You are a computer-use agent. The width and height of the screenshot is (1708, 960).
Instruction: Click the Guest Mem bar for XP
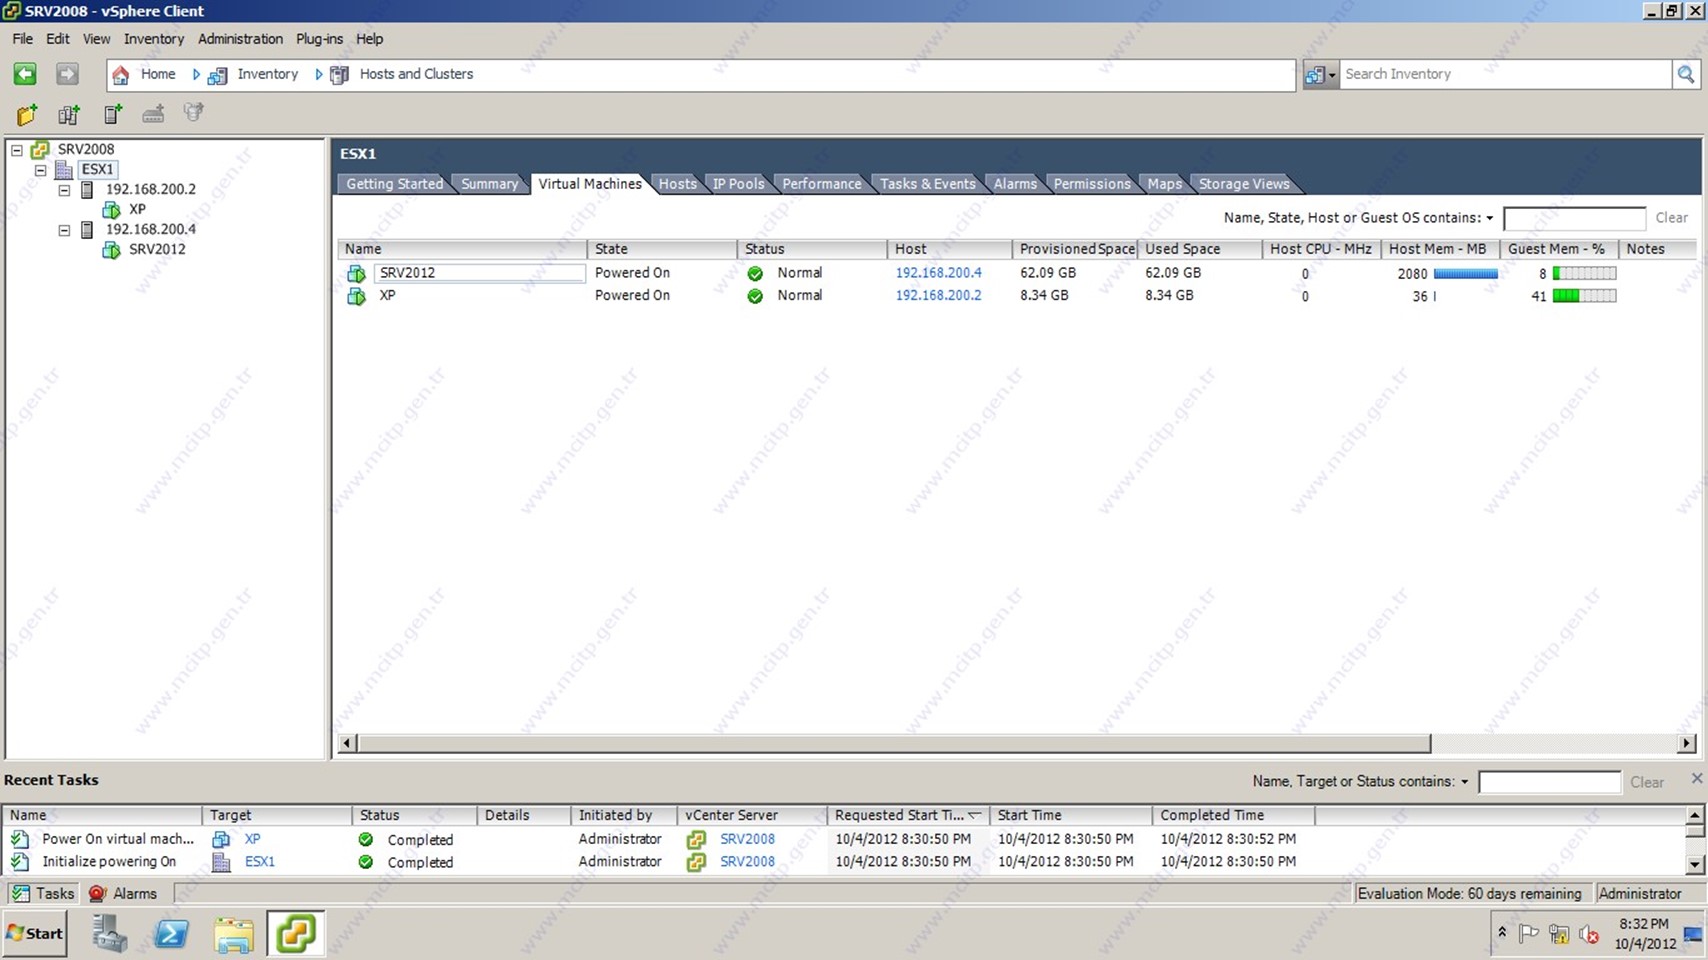1584,296
